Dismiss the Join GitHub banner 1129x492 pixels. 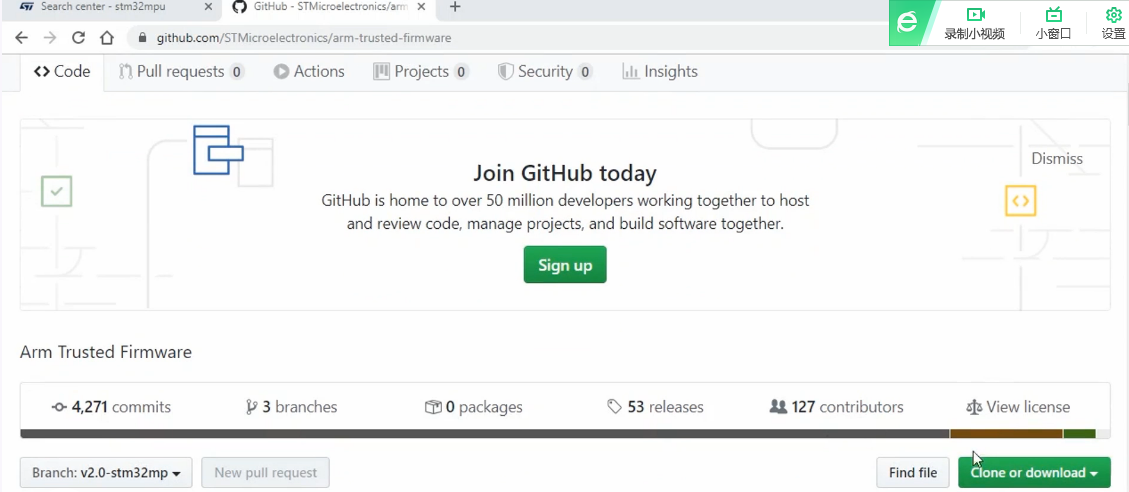tap(1057, 159)
